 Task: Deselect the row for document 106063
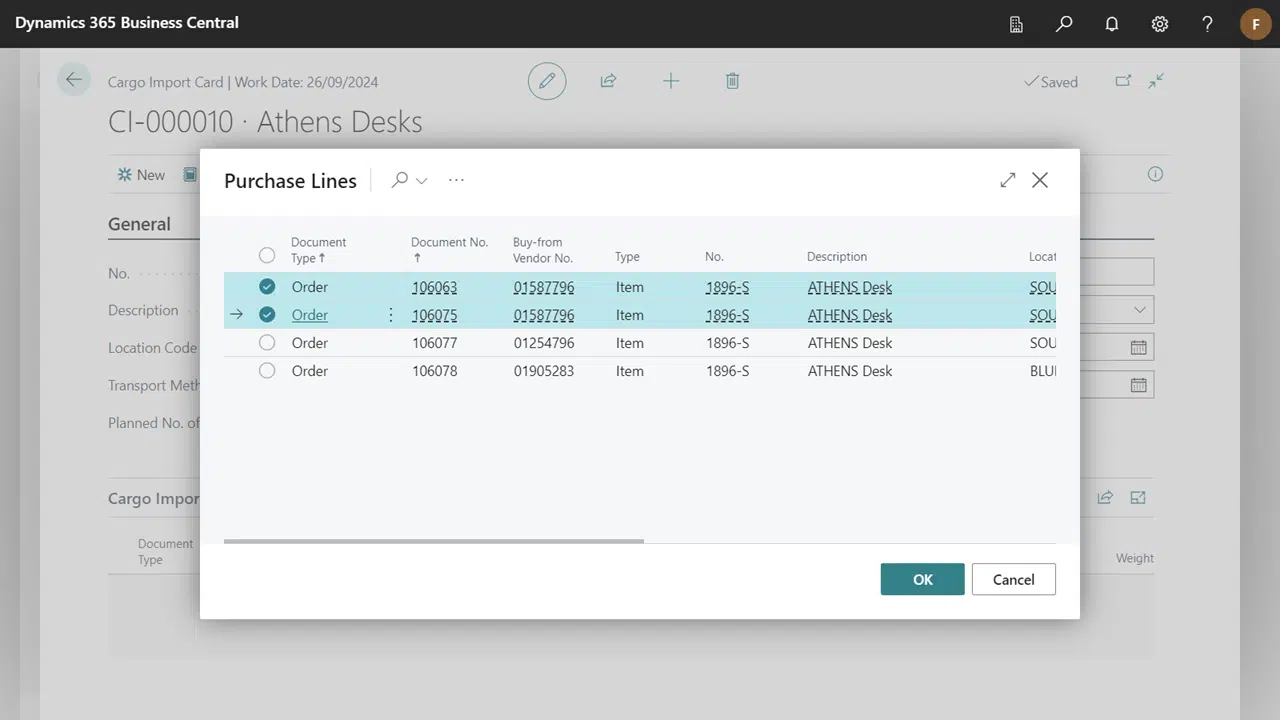[x=267, y=287]
